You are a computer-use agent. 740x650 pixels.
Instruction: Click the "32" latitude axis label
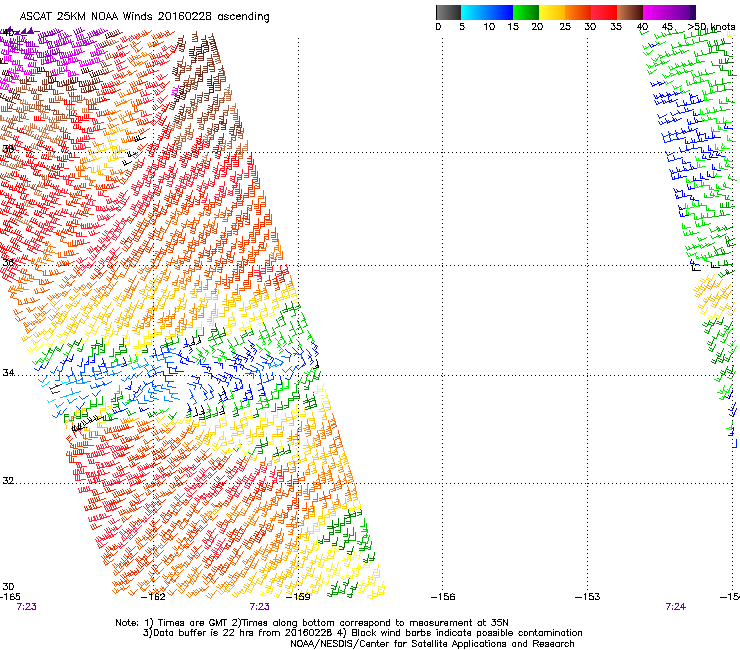pyautogui.click(x=8, y=481)
